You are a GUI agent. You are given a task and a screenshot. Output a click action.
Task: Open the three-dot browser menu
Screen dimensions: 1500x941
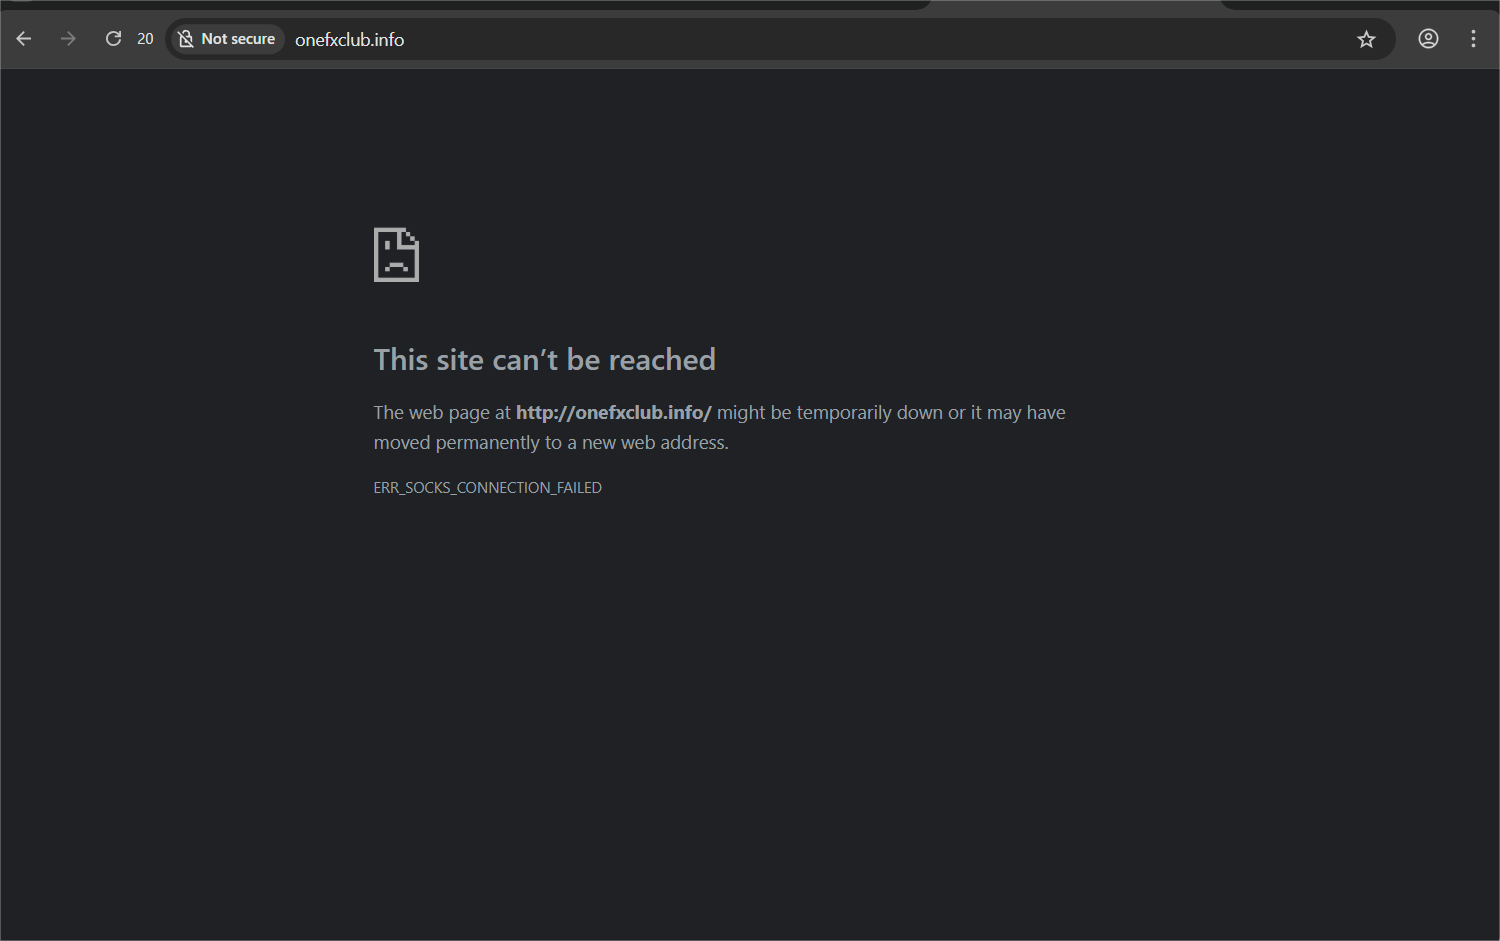pyautogui.click(x=1473, y=39)
